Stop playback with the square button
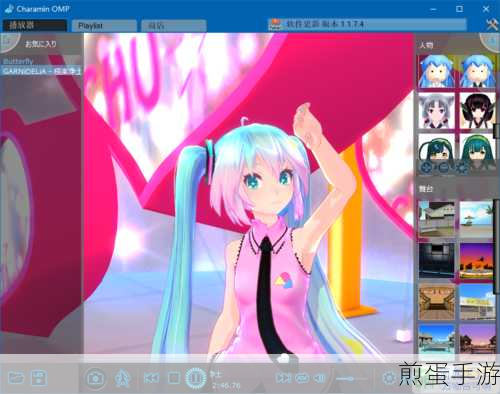The width and height of the screenshot is (500, 394). (174, 378)
